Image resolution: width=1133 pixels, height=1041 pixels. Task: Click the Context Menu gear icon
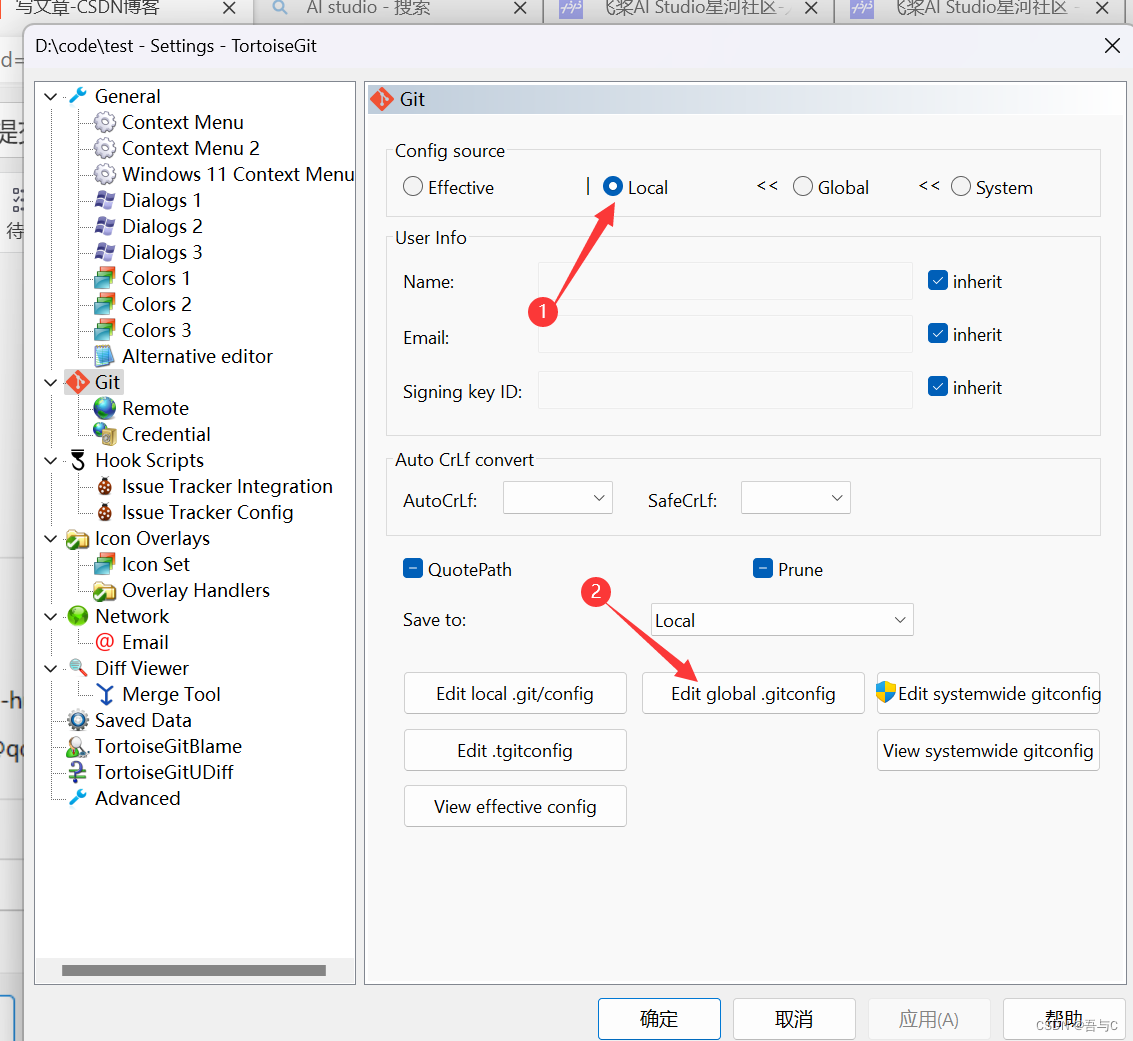[105, 122]
